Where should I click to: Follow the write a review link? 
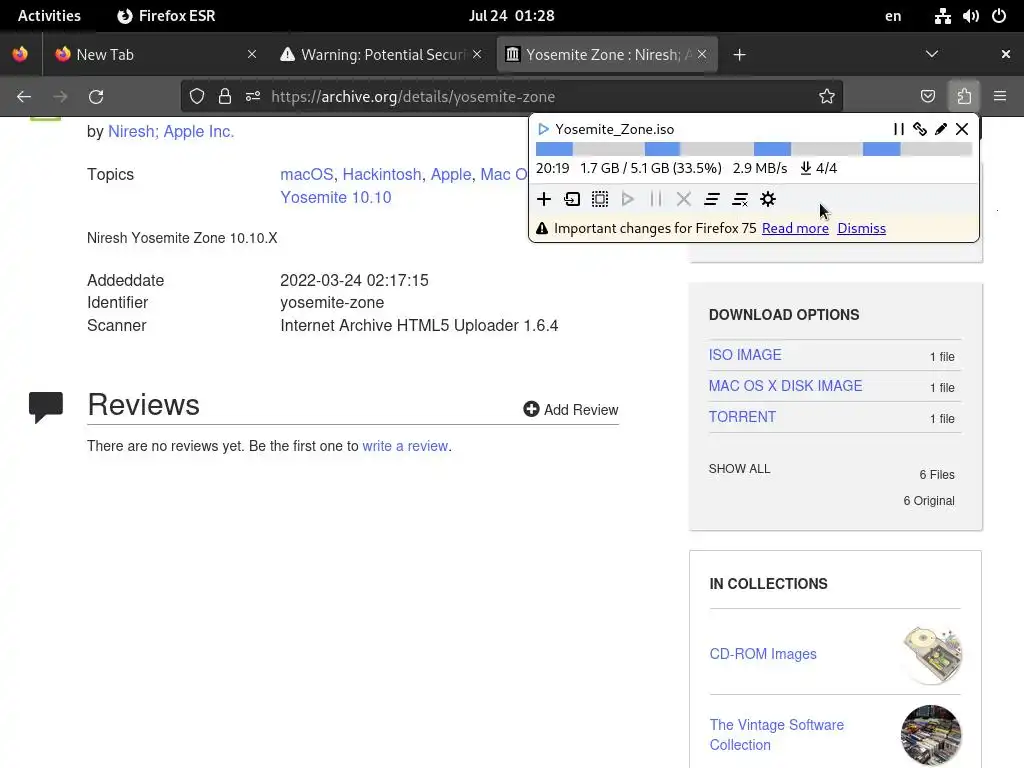point(405,446)
